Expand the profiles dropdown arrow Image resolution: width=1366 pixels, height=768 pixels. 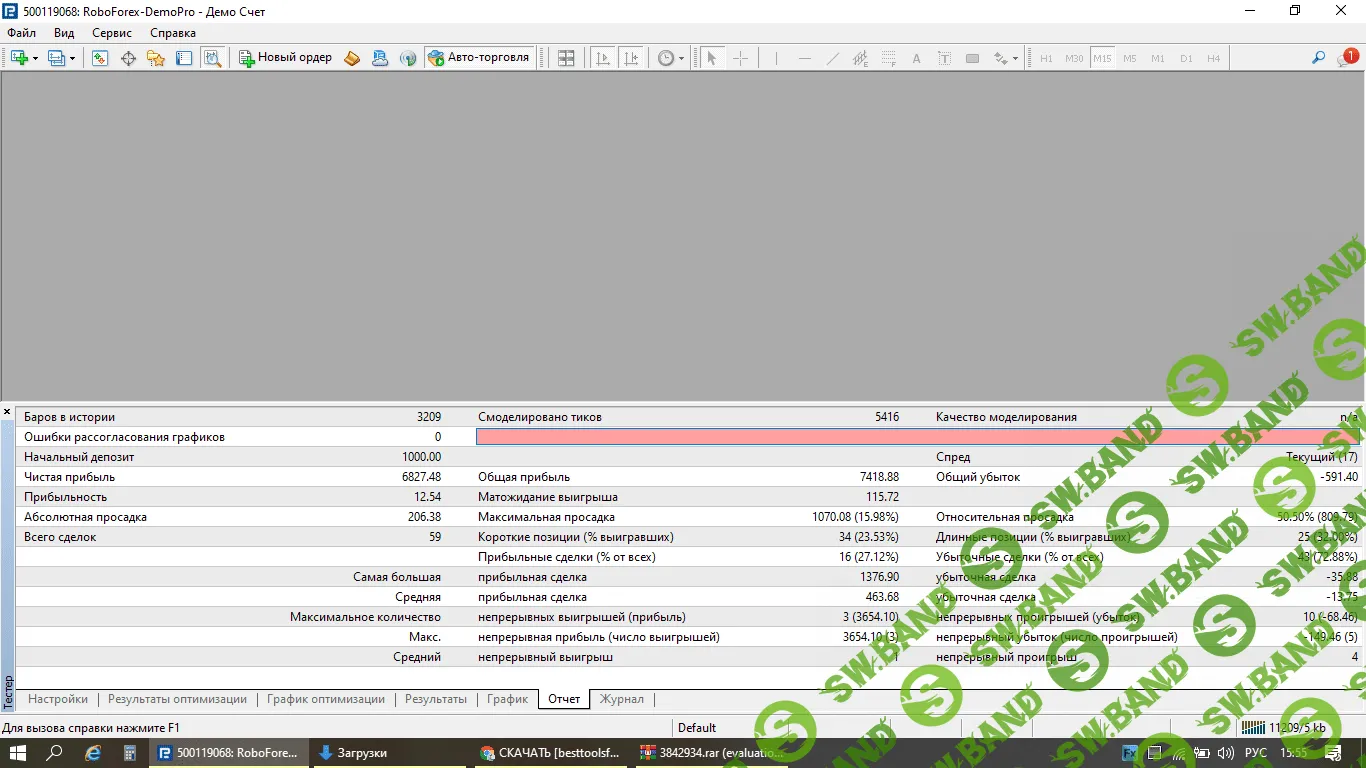73,59
